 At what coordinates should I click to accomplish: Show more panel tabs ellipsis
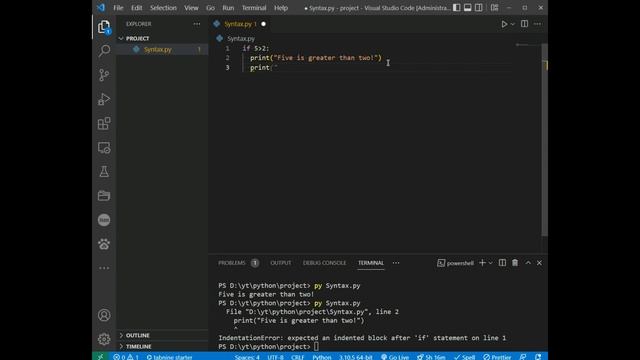coord(396,263)
